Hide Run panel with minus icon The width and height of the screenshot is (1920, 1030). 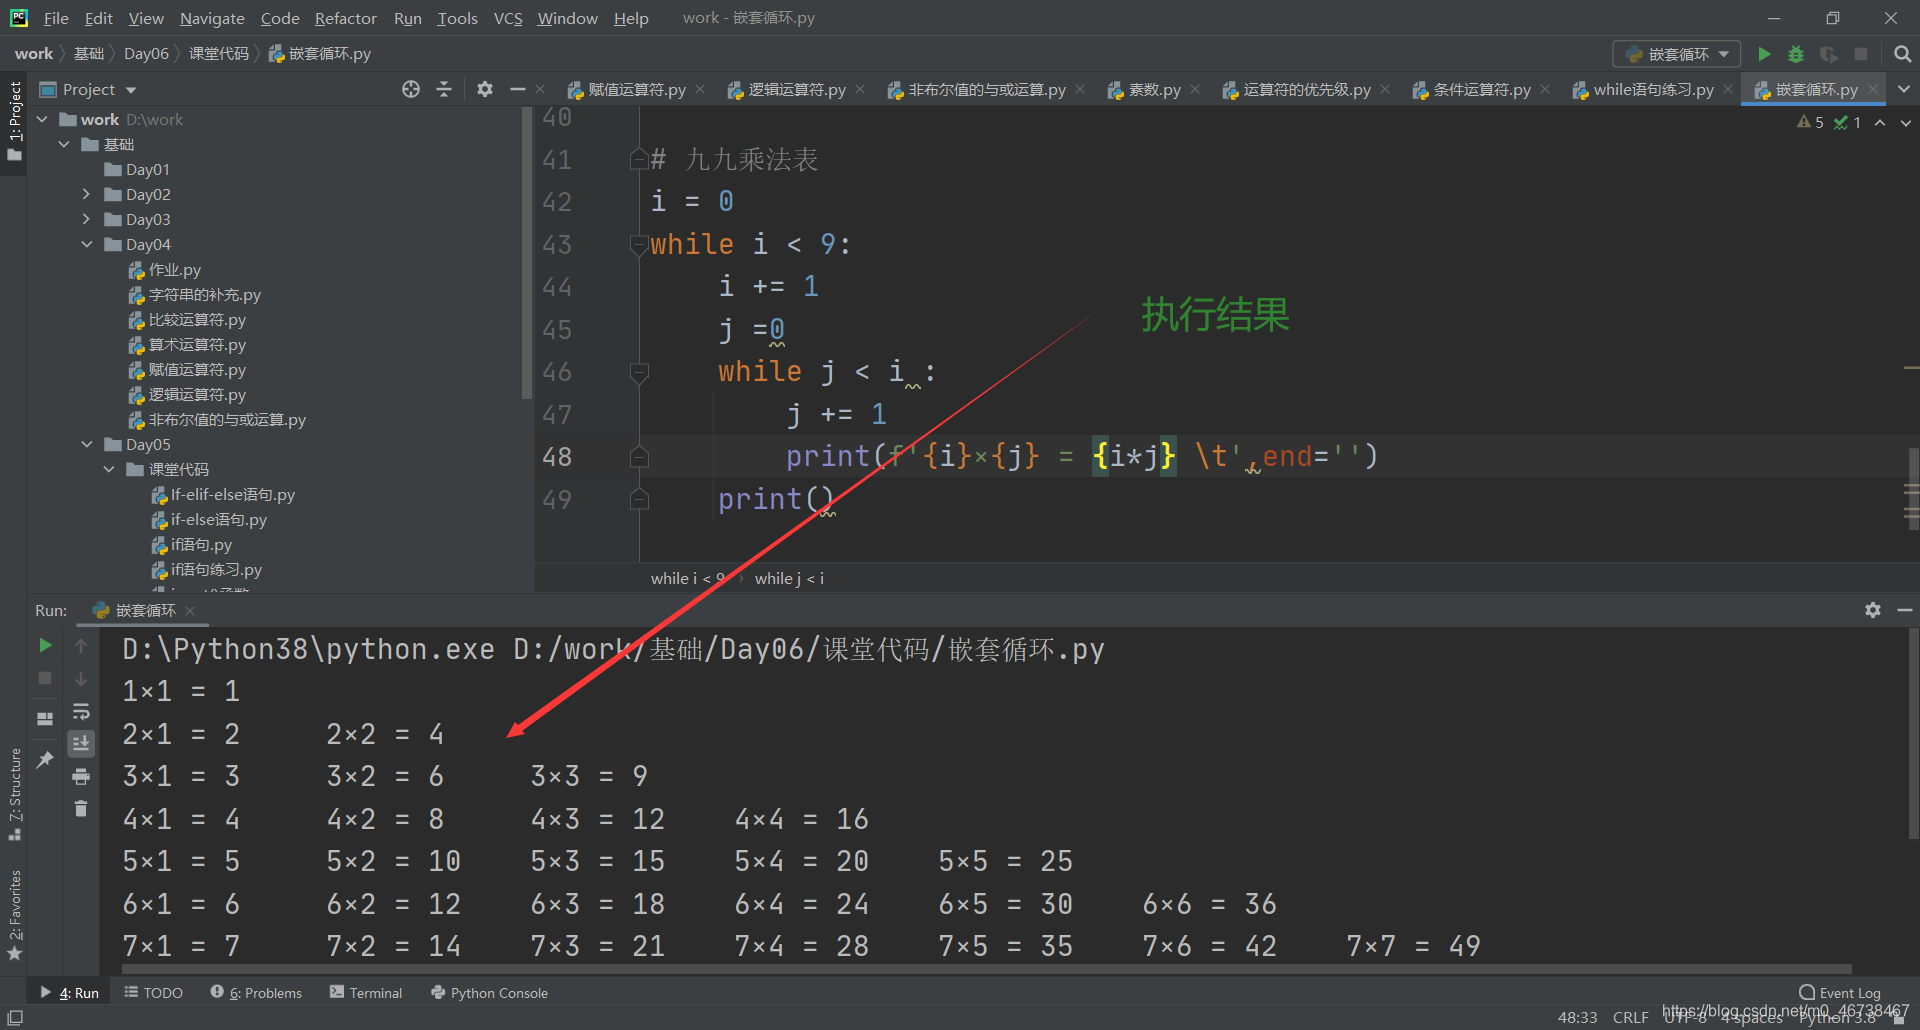point(1905,610)
